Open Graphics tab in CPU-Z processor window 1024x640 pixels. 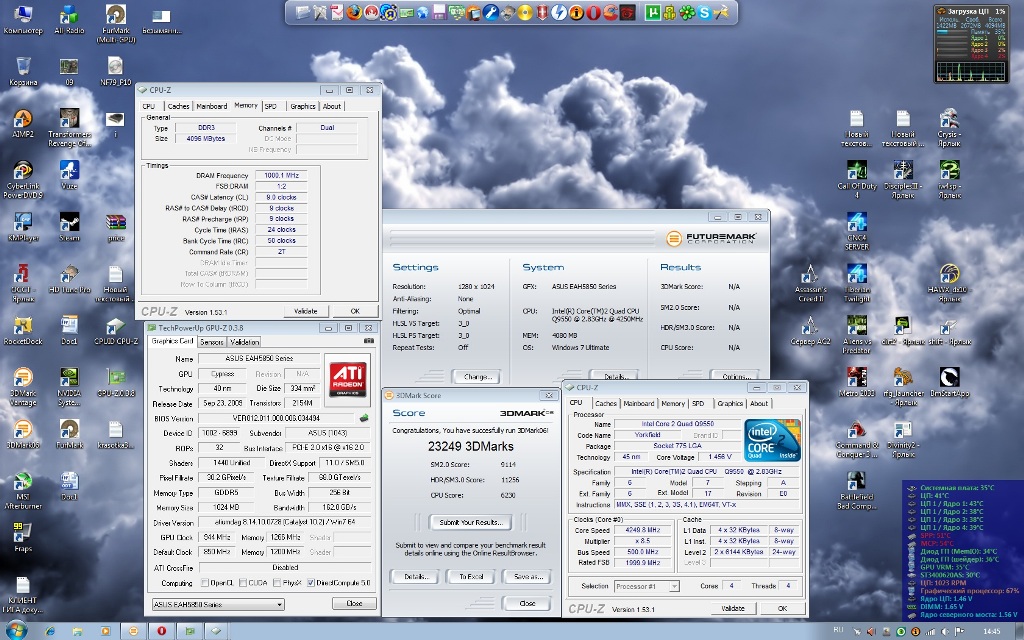pyautogui.click(x=730, y=404)
